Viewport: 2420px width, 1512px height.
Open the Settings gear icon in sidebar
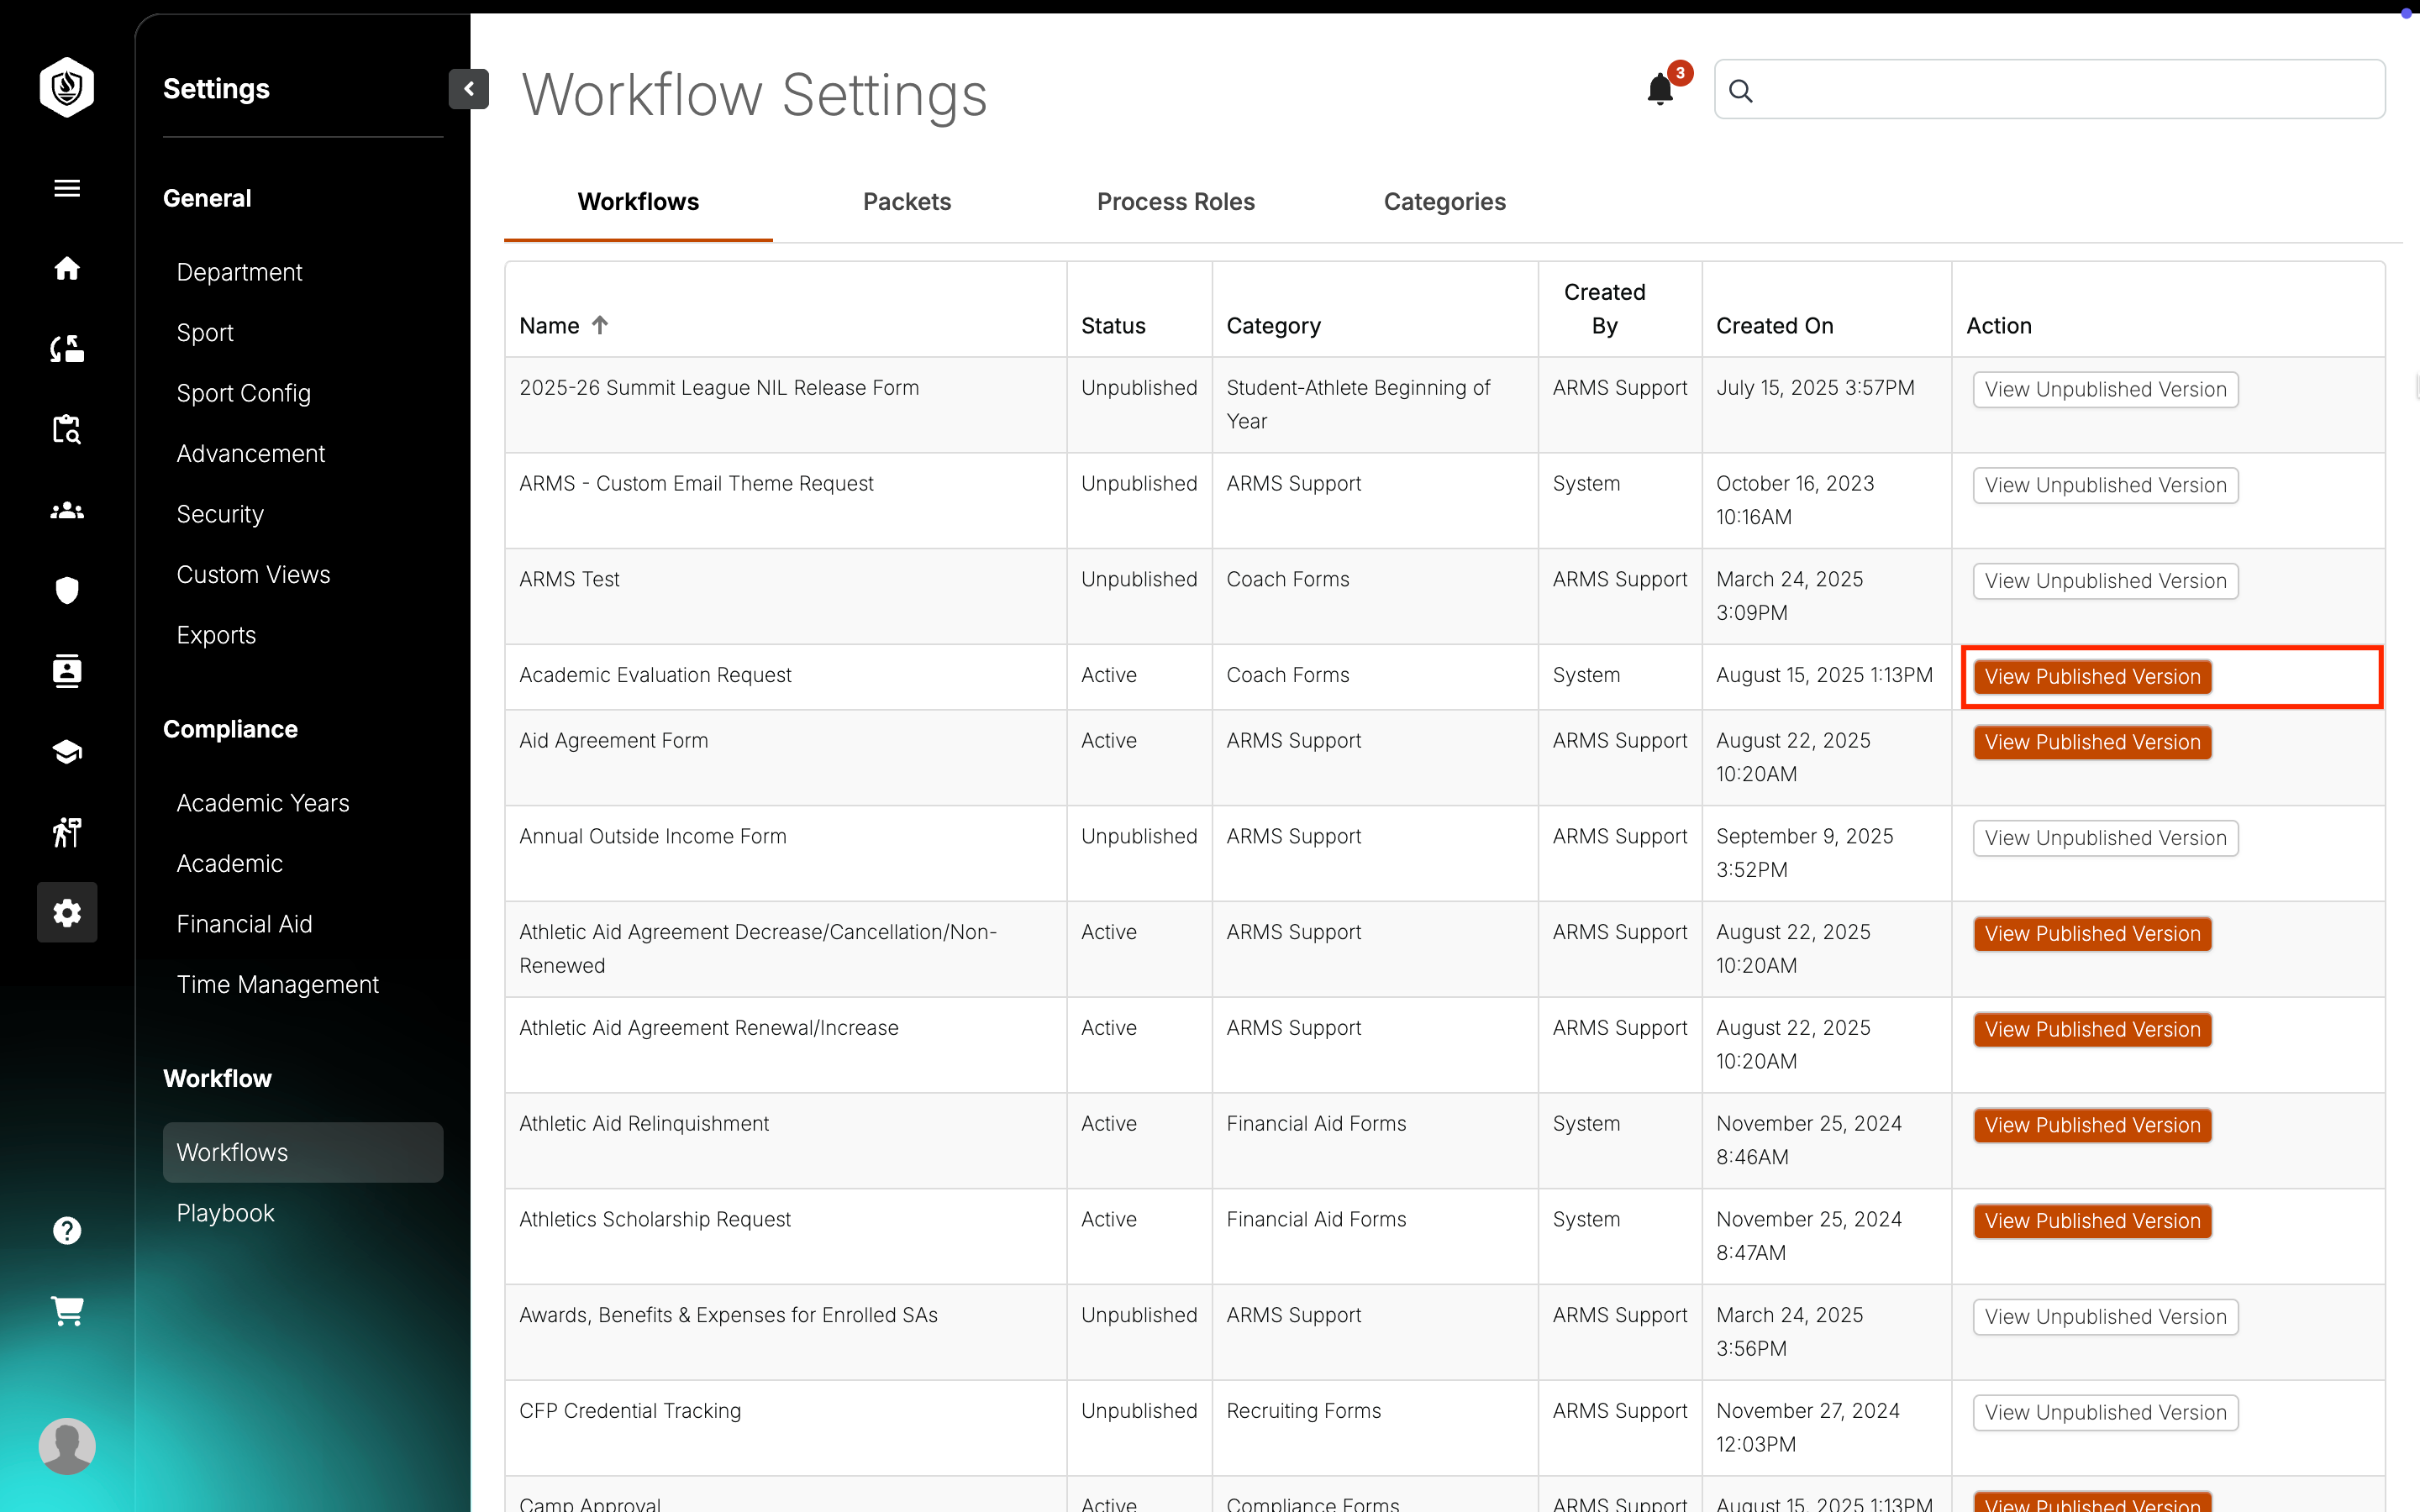coord(67,912)
